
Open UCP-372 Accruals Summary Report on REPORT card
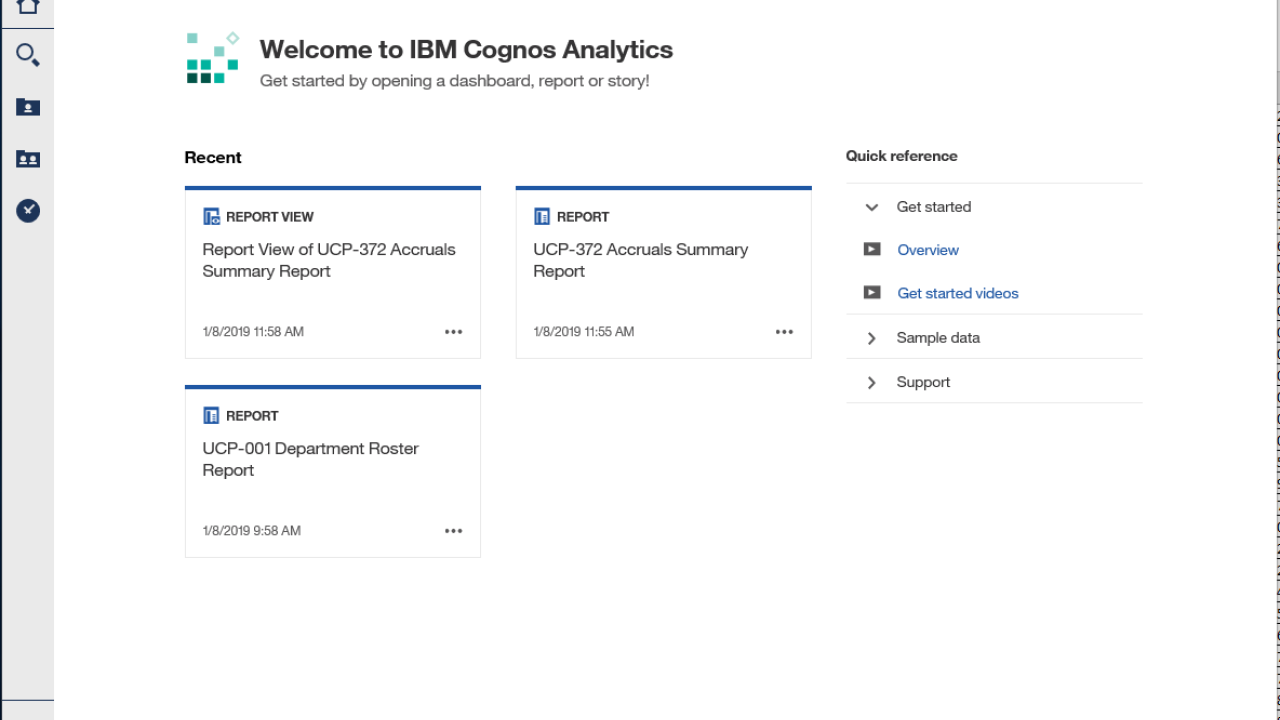point(641,260)
